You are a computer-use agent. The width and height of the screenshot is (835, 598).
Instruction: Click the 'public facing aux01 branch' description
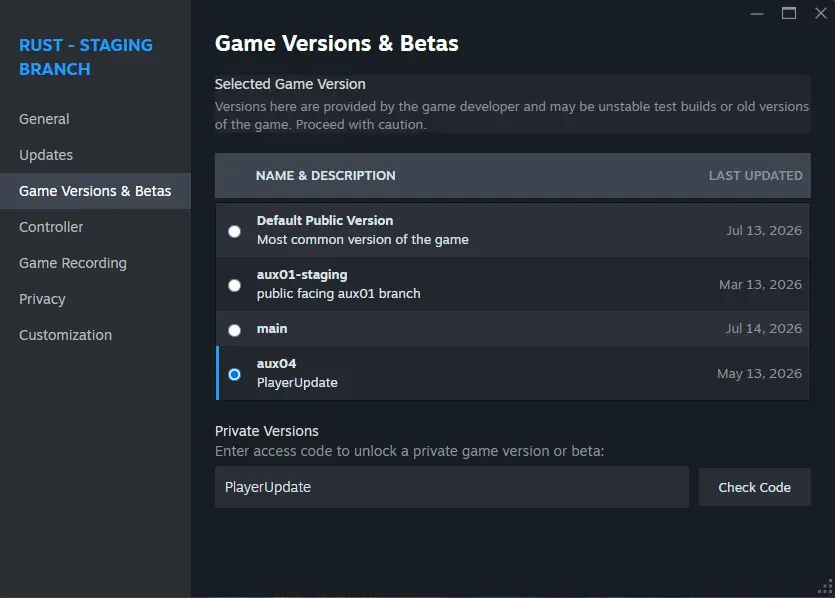(x=339, y=293)
